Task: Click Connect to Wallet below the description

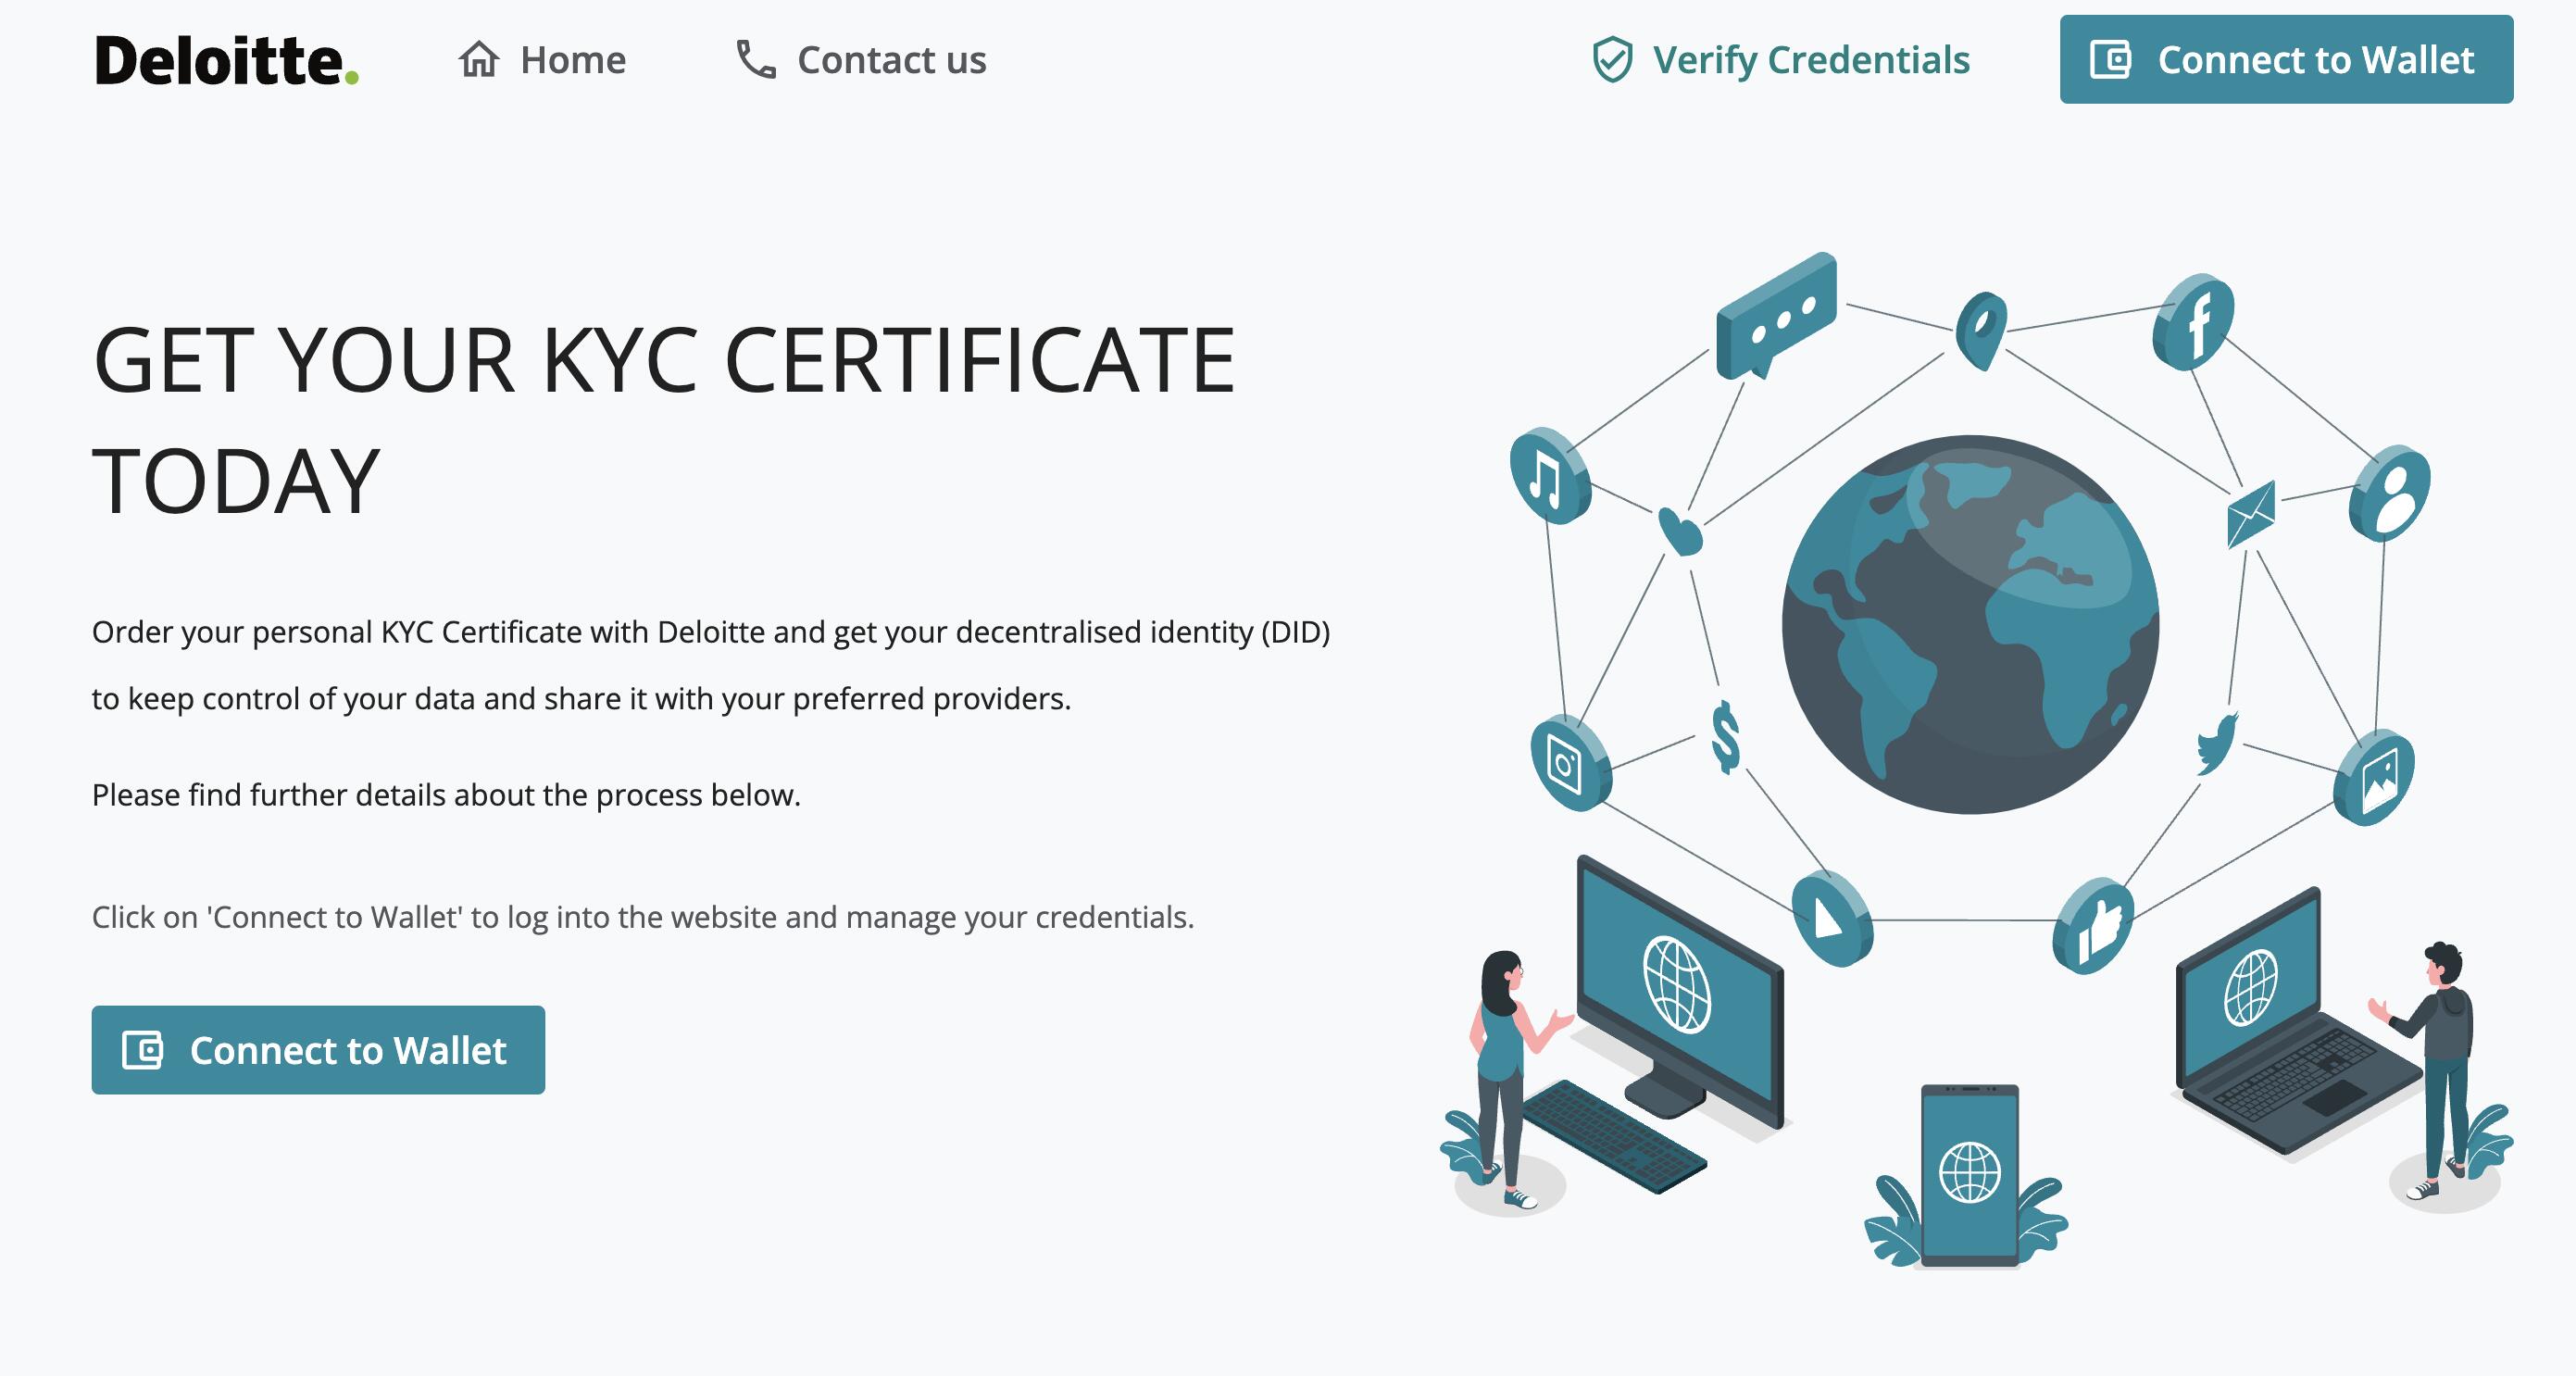Action: [x=318, y=1050]
